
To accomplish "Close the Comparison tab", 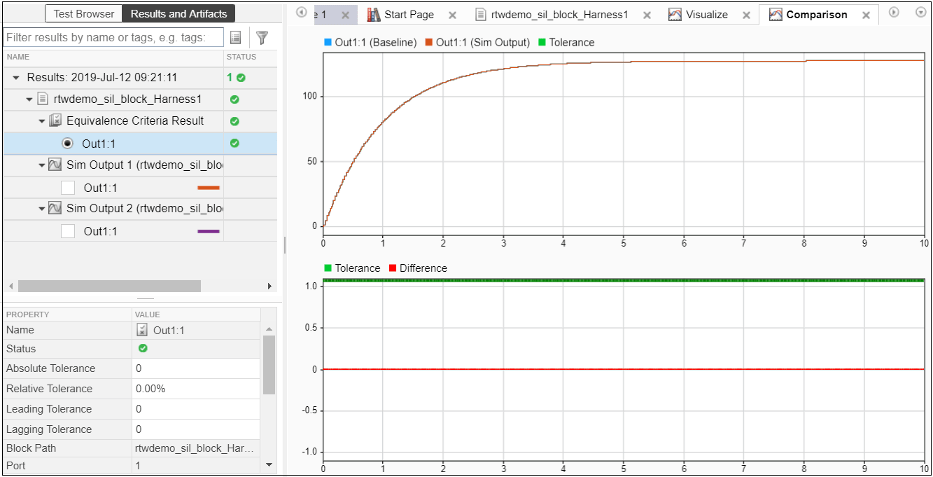I will 866,15.
